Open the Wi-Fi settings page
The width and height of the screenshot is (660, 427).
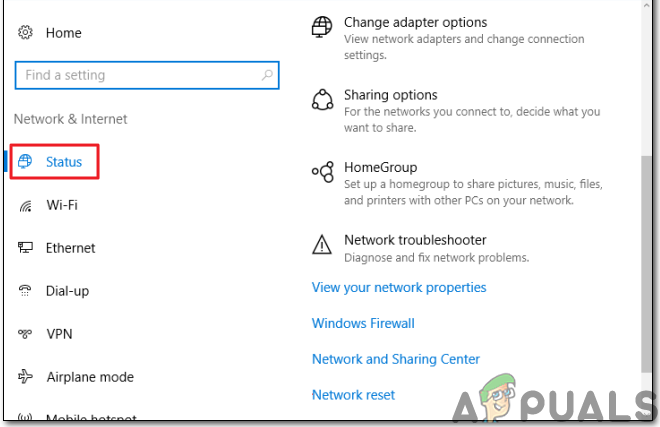click(x=62, y=205)
